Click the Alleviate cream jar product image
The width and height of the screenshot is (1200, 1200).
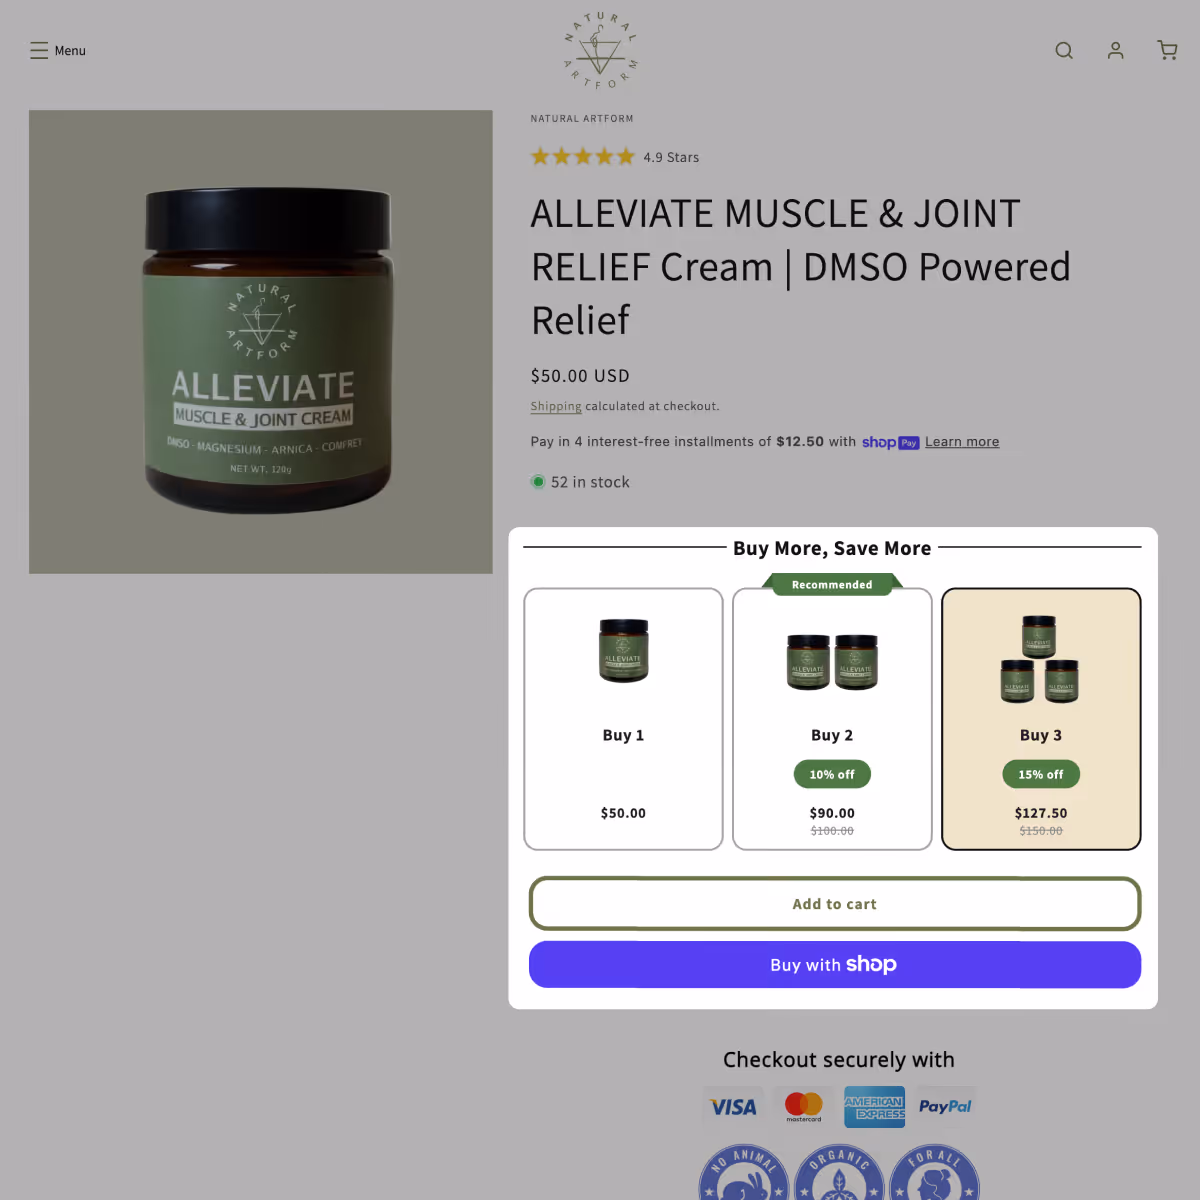(261, 342)
